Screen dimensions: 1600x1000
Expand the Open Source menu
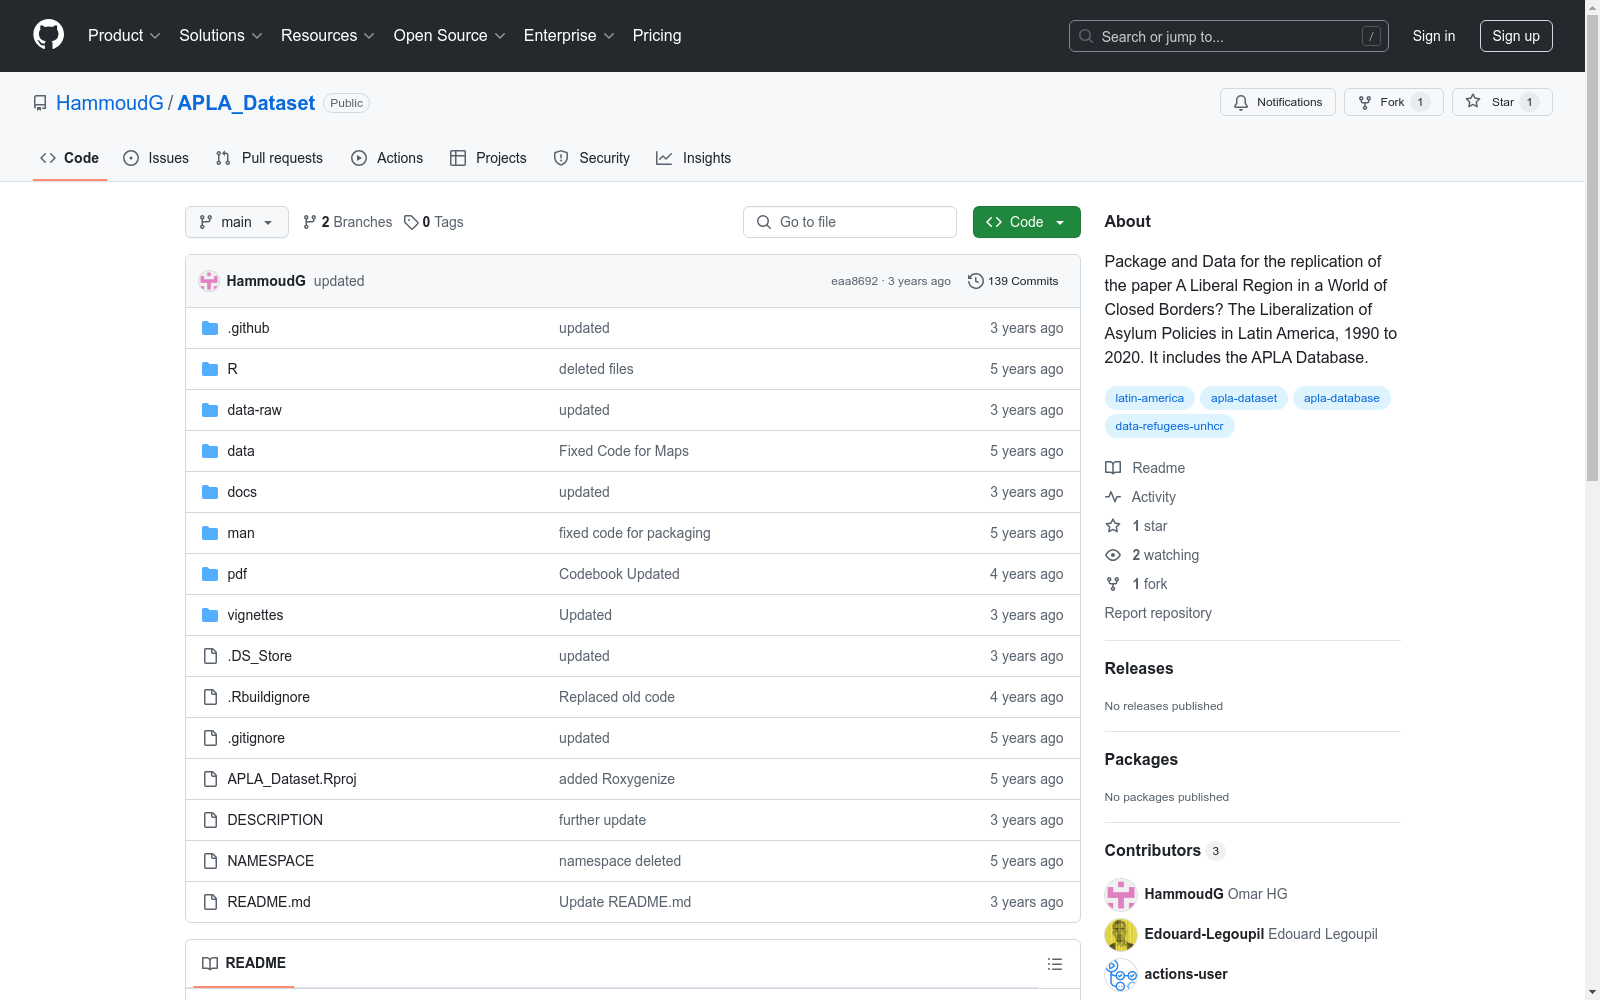(450, 36)
